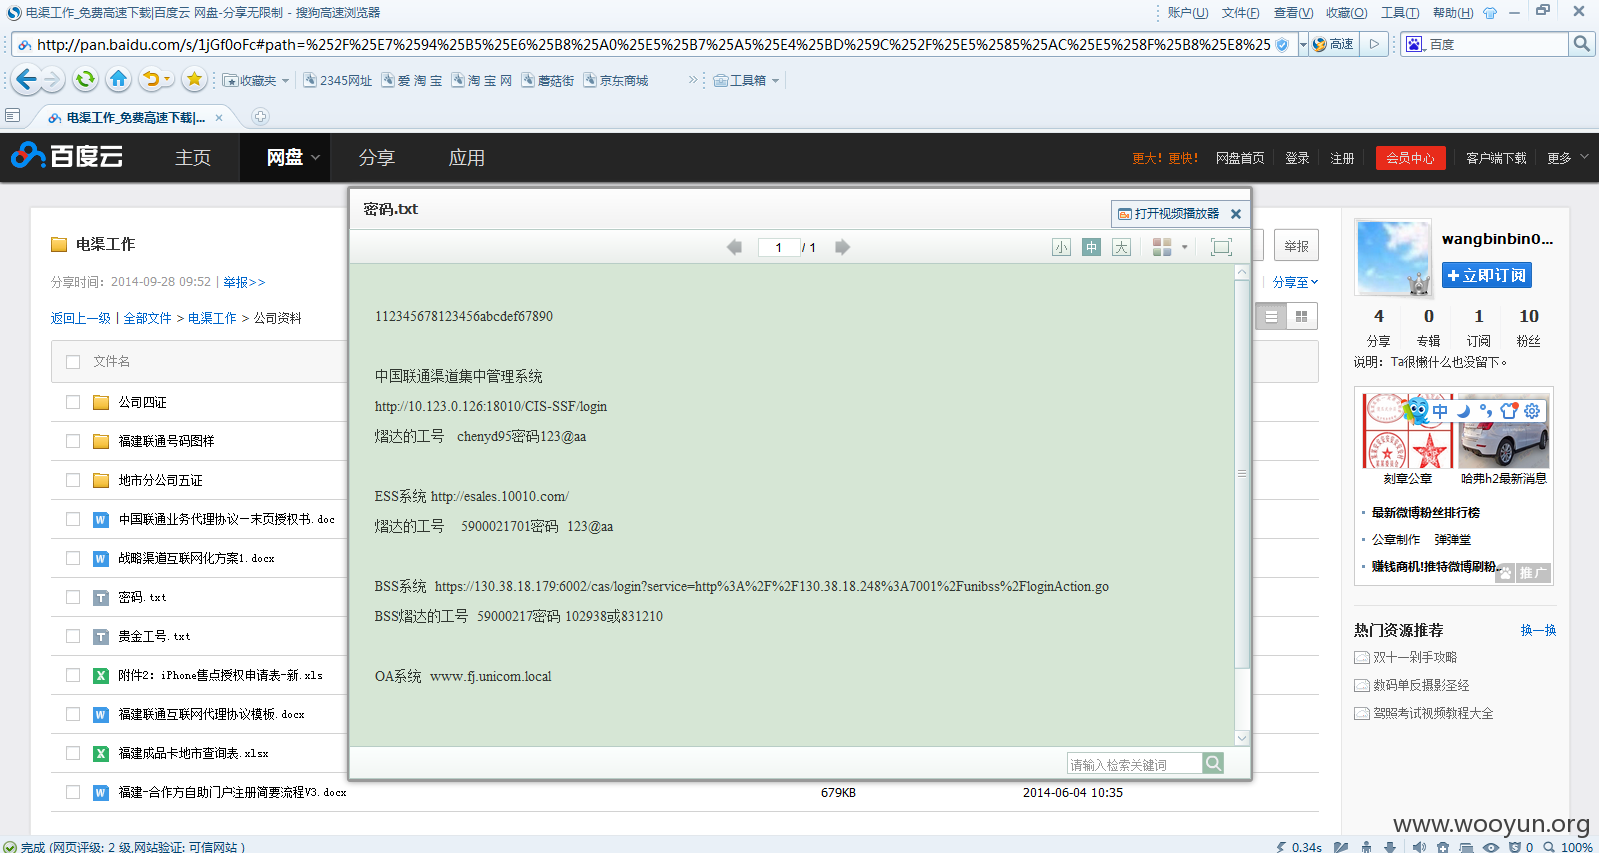Screen dimensions: 1599x853
Task: Expand the 更多 menu in header
Action: pyautogui.click(x=1567, y=157)
